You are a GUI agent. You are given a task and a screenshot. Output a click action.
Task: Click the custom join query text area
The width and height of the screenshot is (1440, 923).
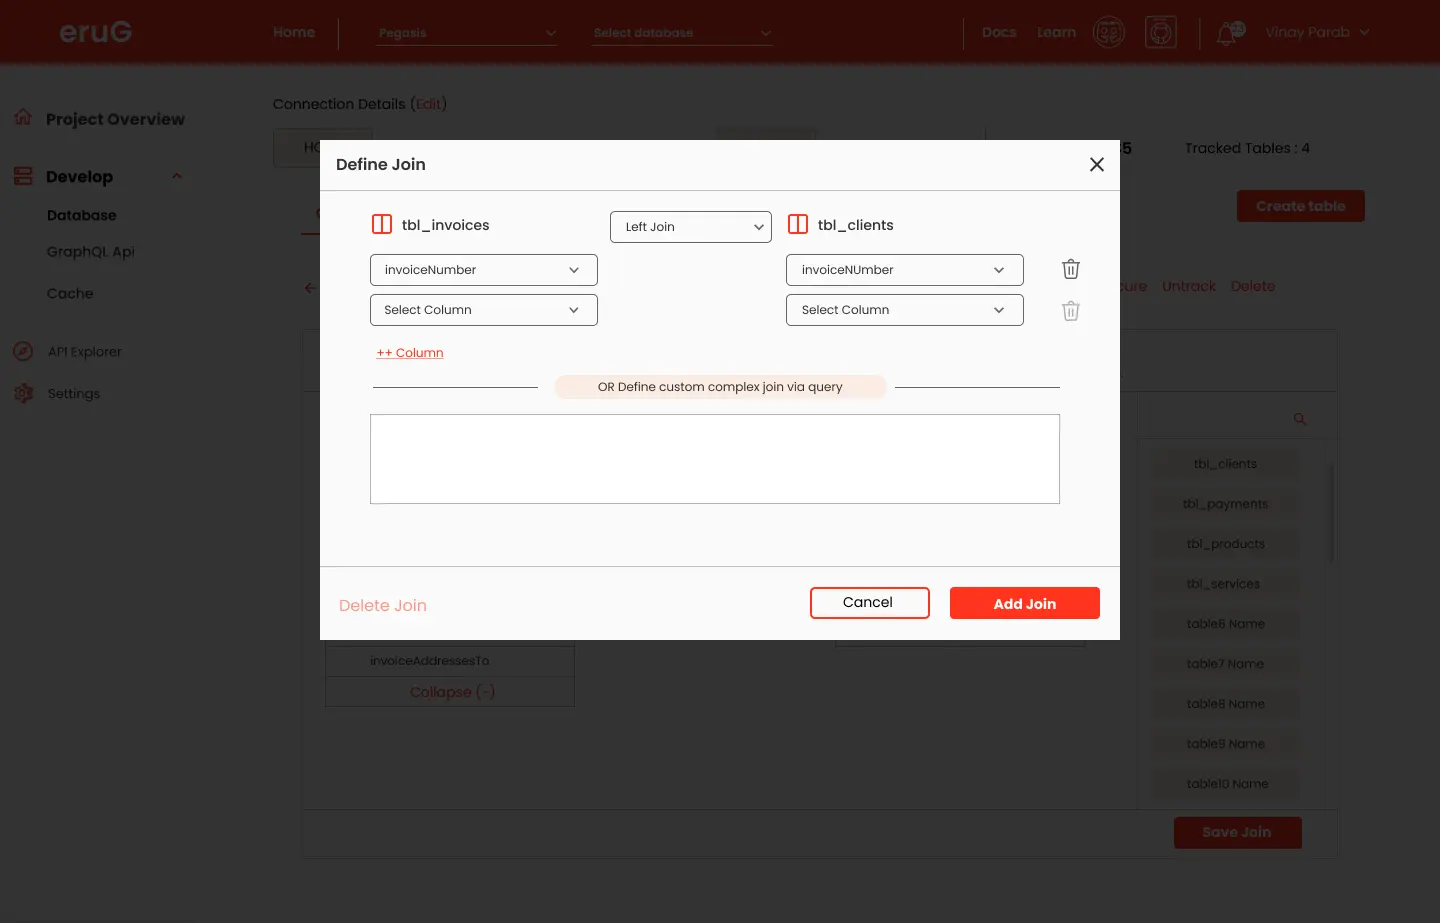(x=714, y=459)
